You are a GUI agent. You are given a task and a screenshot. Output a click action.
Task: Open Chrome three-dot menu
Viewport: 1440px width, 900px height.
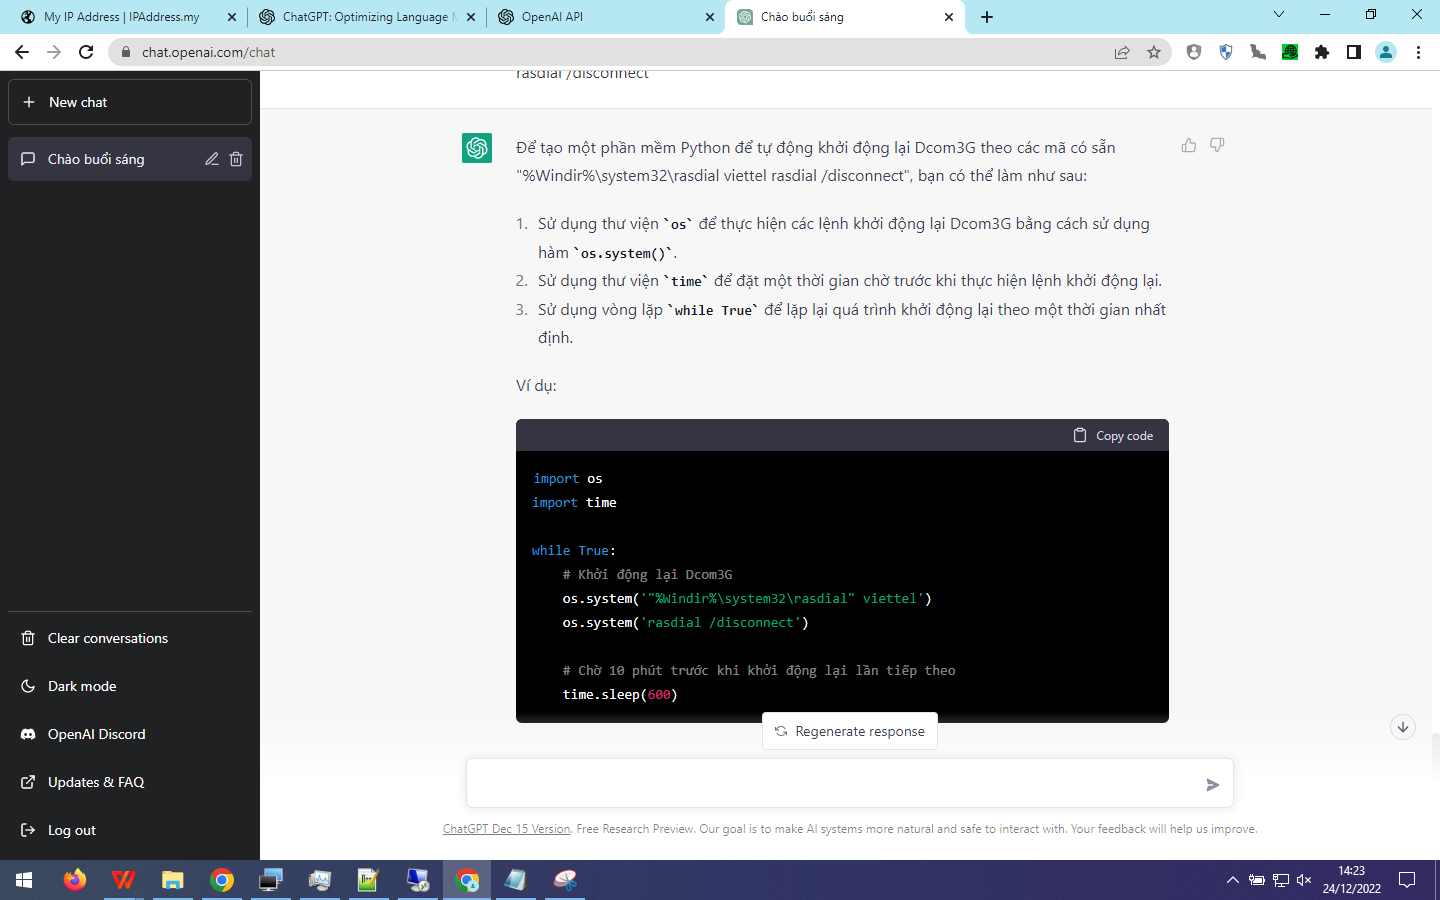pyautogui.click(x=1418, y=52)
